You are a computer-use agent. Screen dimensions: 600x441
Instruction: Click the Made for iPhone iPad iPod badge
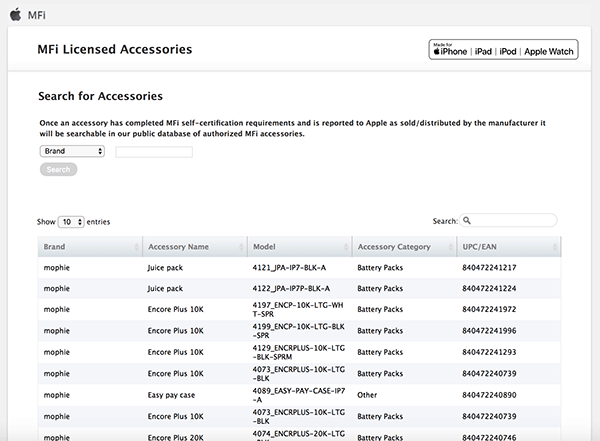503,49
